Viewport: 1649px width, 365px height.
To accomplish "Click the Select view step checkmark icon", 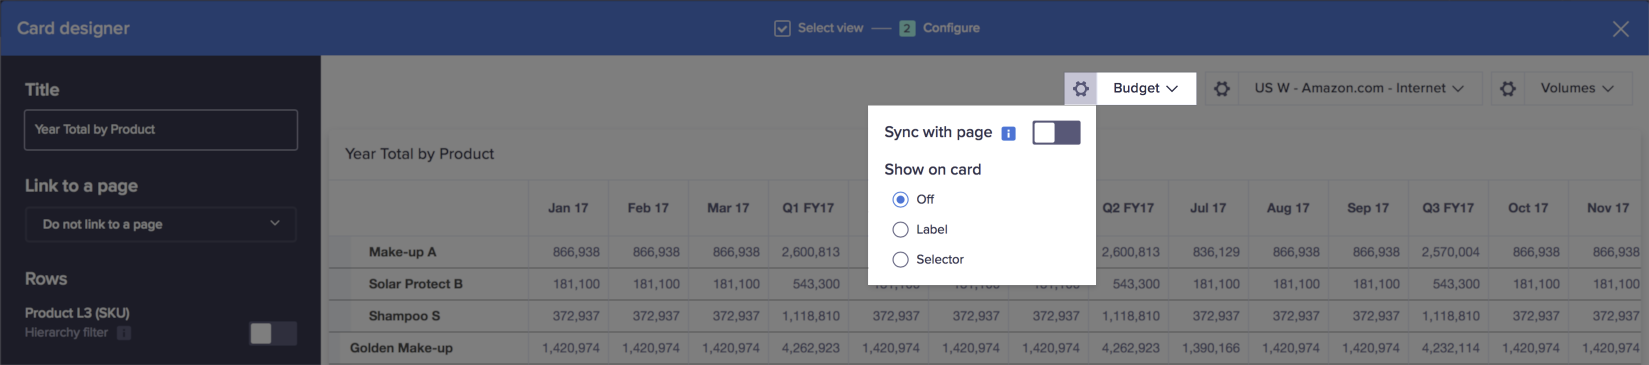I will pos(782,29).
